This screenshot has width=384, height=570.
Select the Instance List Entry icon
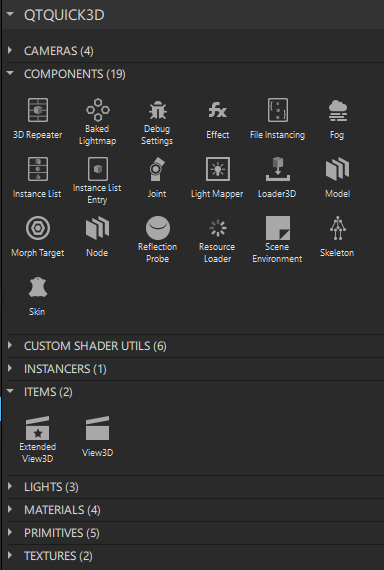[97, 169]
